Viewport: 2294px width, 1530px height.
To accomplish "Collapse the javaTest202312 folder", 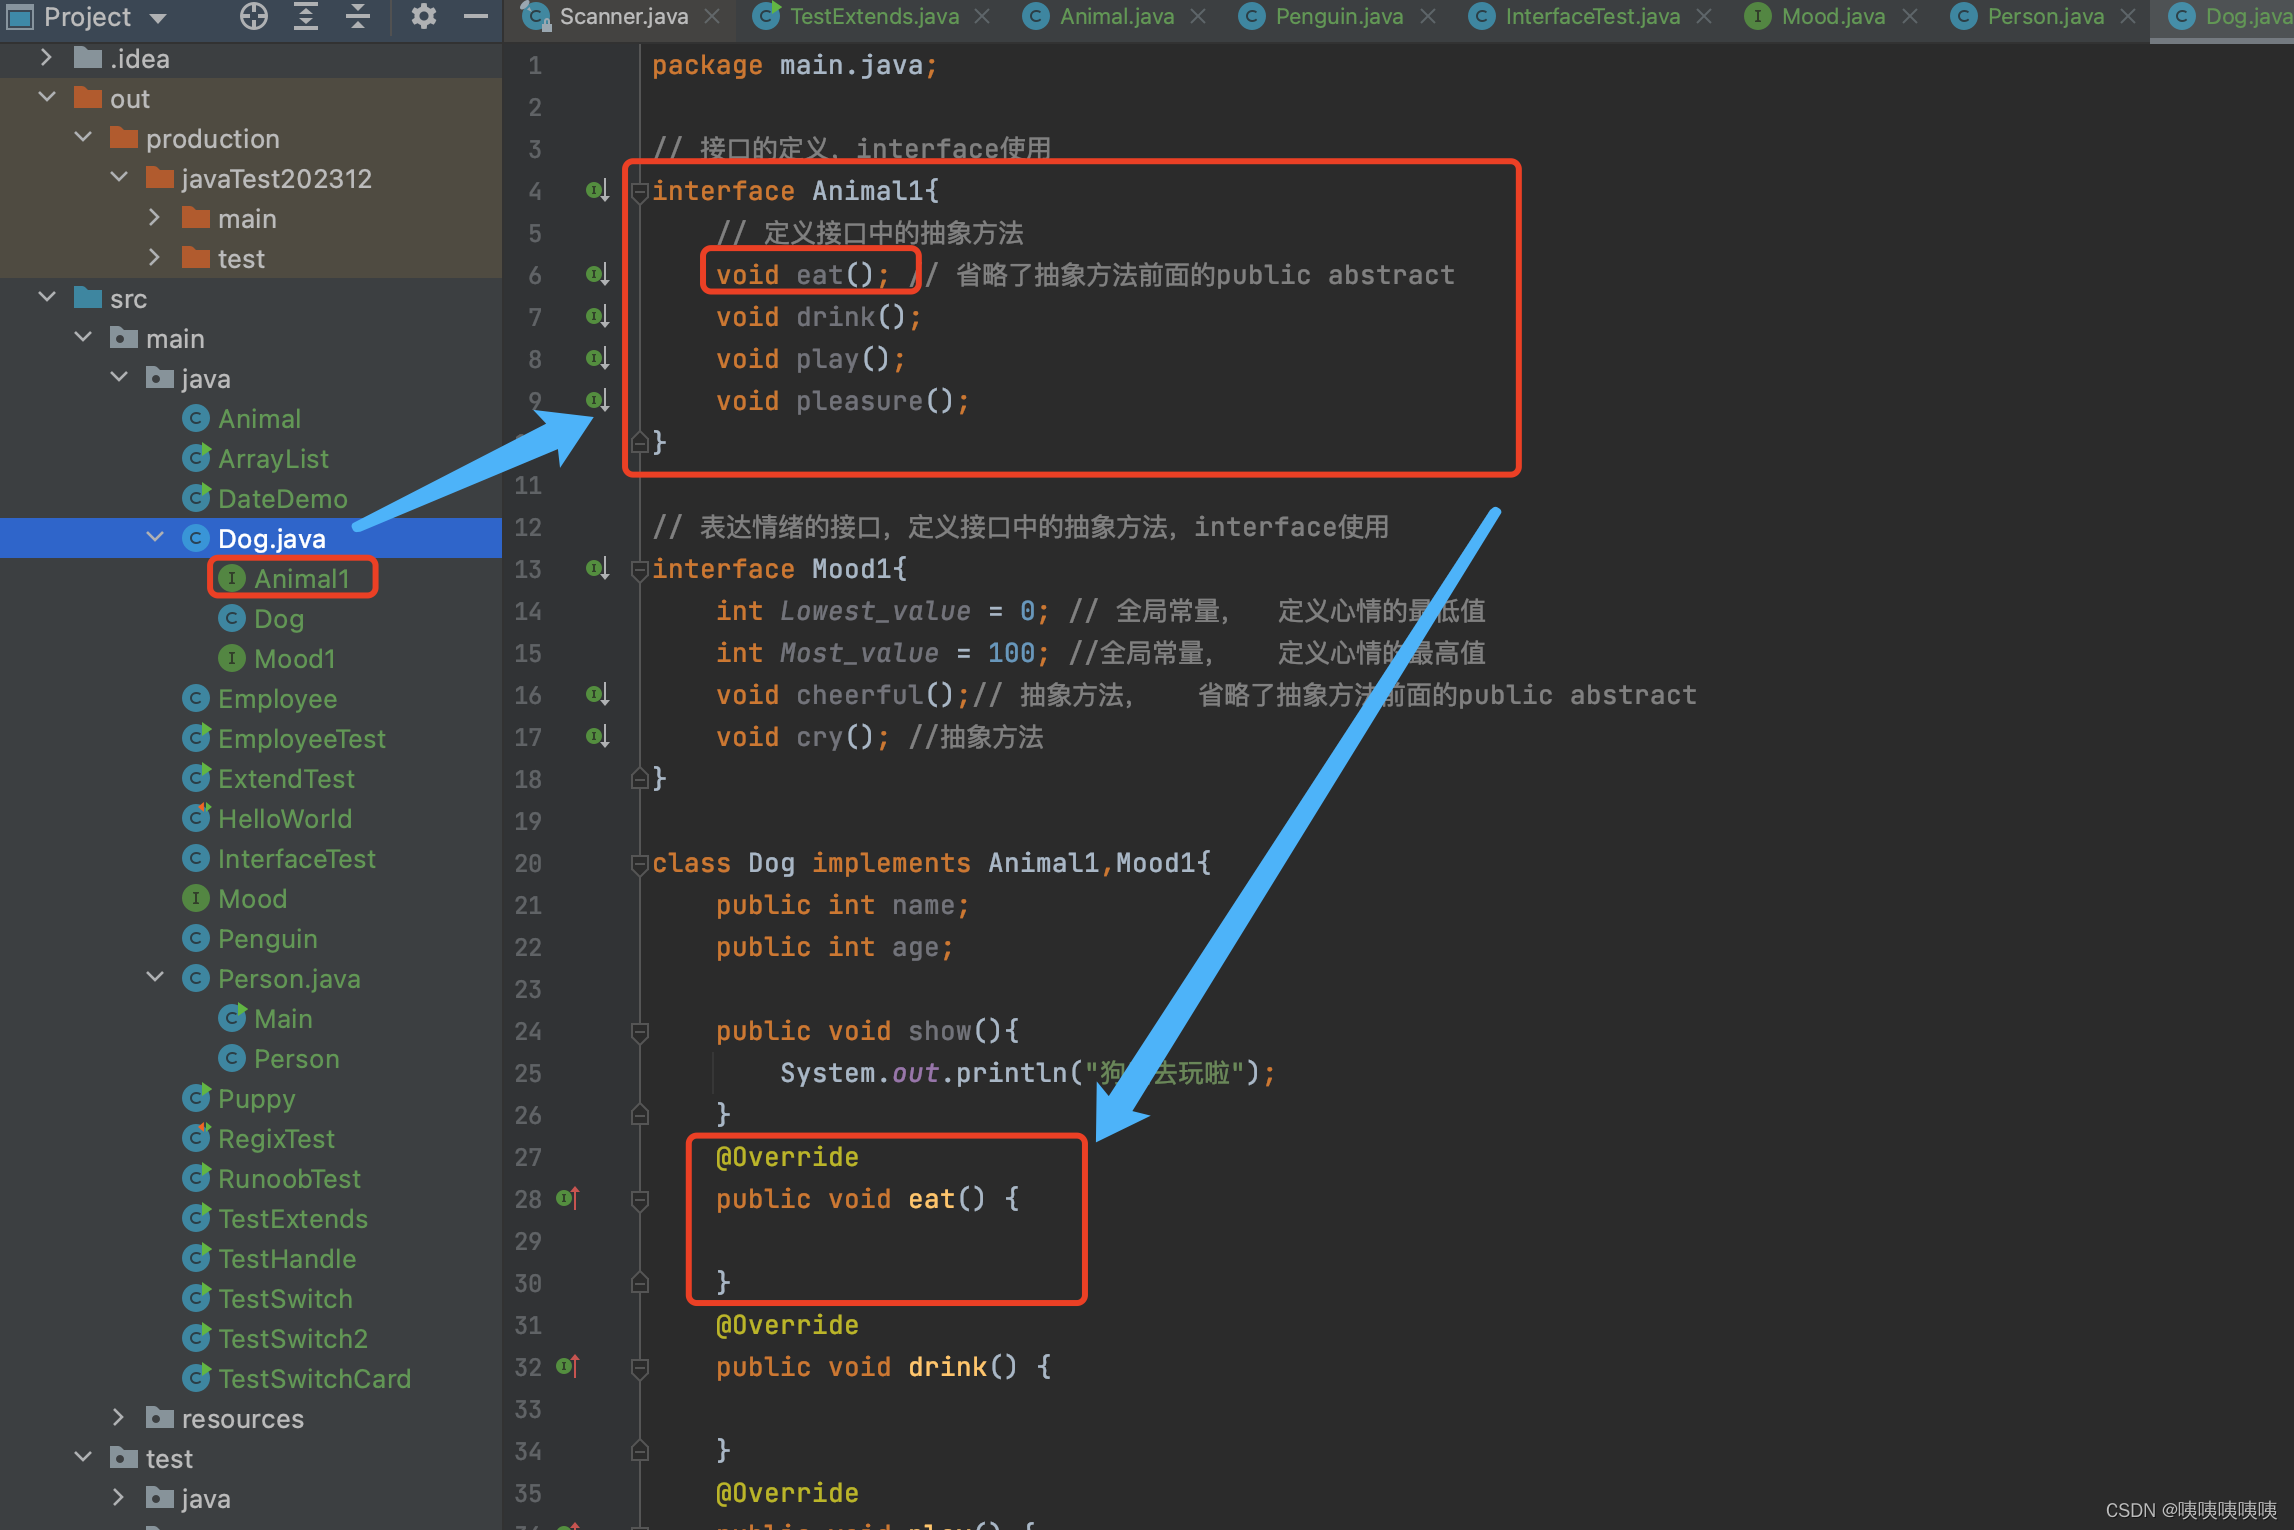I will click(x=119, y=178).
